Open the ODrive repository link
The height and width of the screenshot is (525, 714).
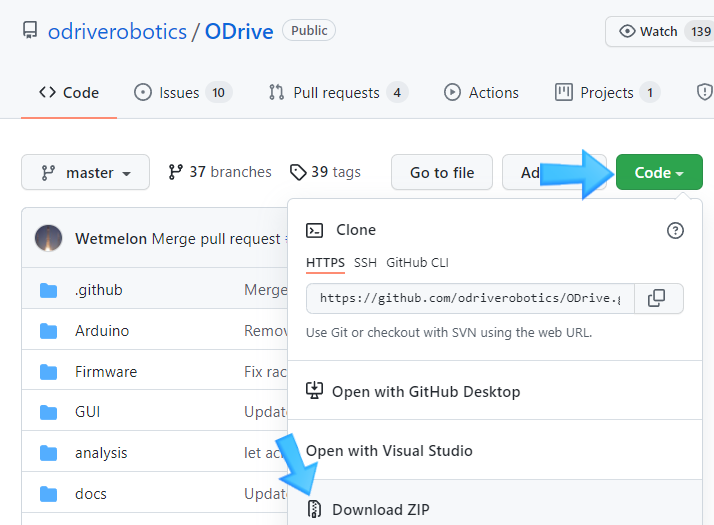[239, 31]
